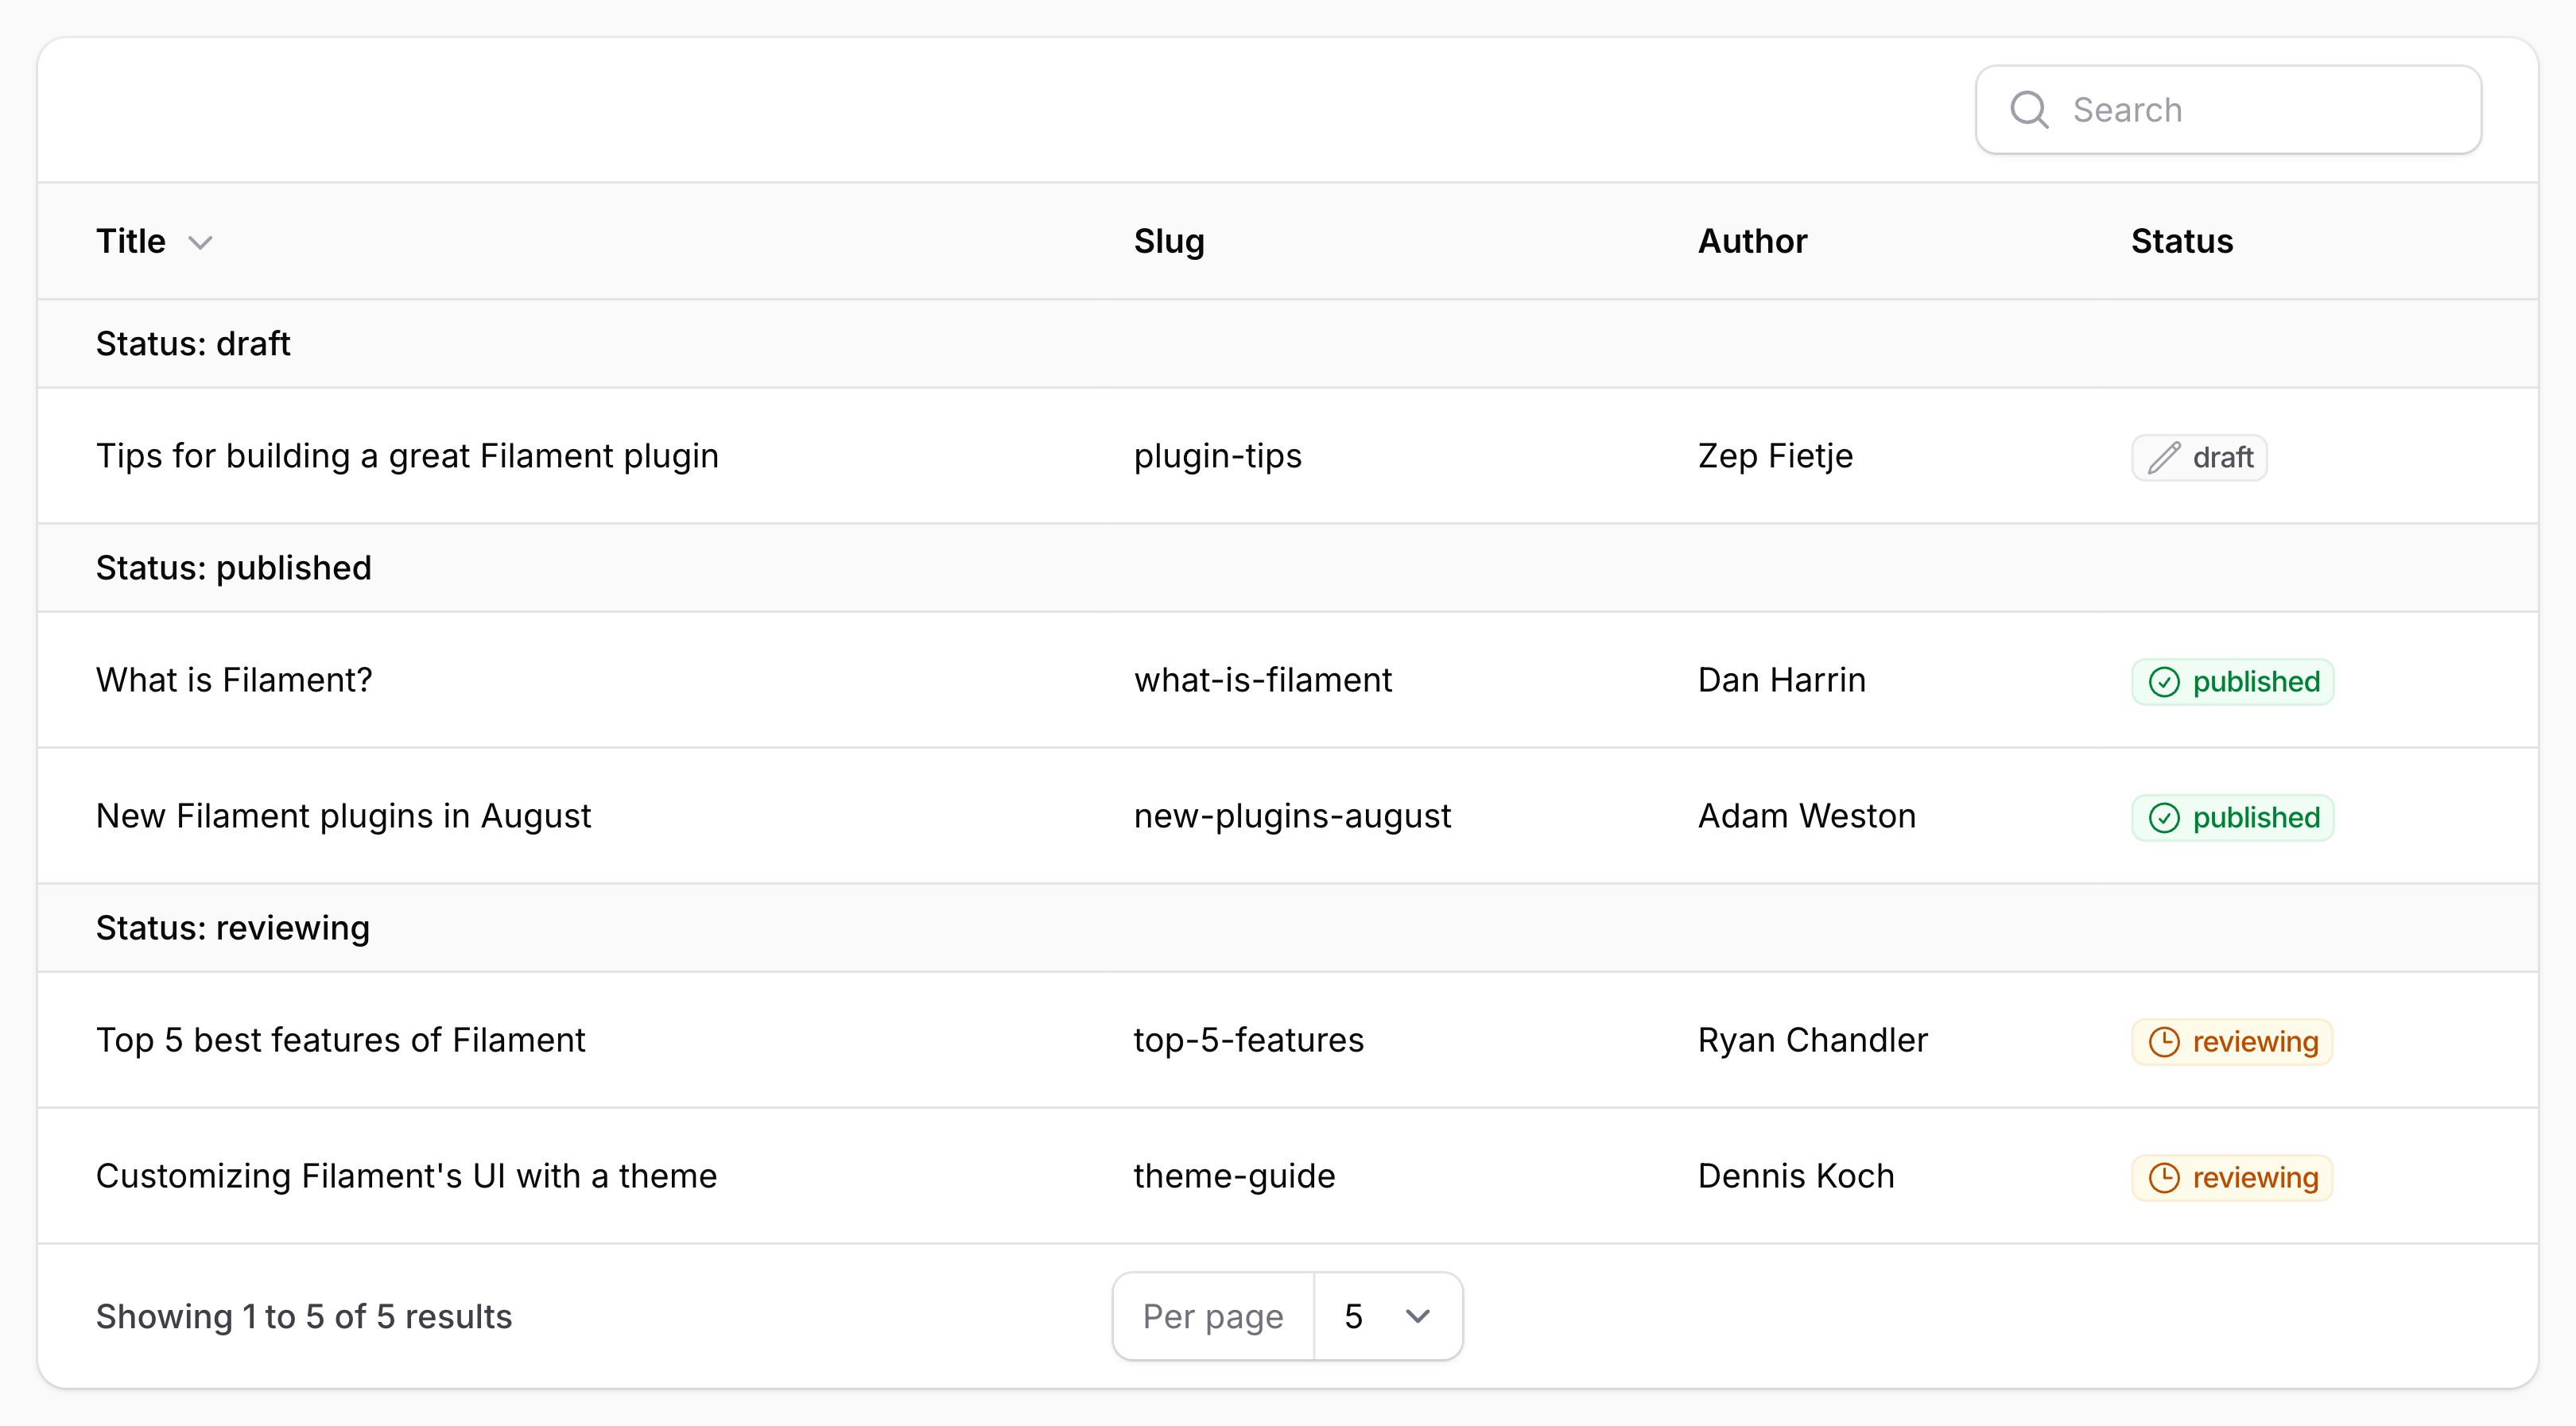This screenshot has height=1426, width=2576.
Task: Click check-circle icon in new-plugins-august row
Action: pyautogui.click(x=2164, y=818)
